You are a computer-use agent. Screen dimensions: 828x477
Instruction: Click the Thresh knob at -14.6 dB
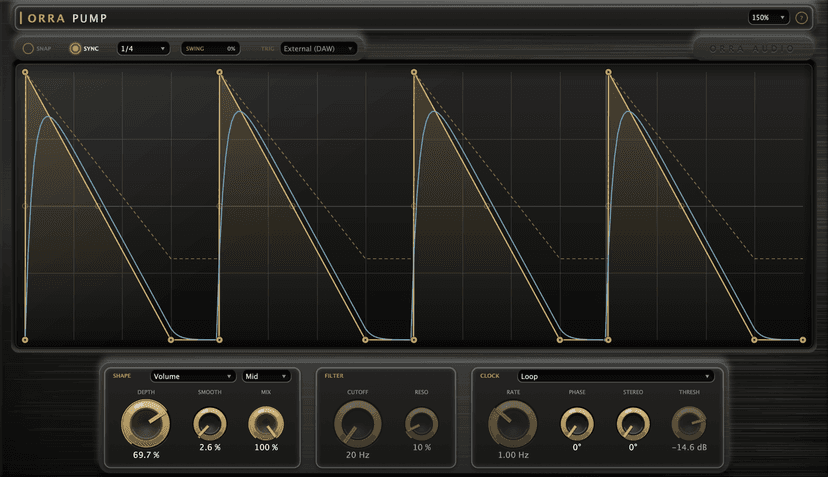pos(689,424)
